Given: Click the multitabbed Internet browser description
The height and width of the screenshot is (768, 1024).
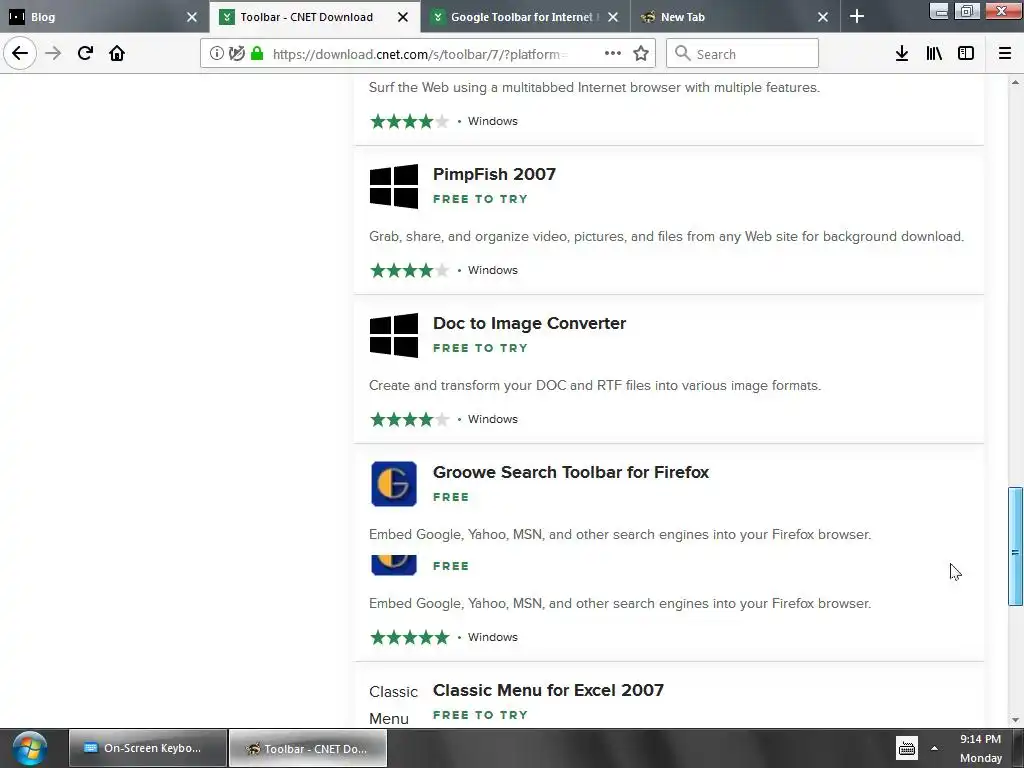Looking at the screenshot, I should (x=594, y=88).
